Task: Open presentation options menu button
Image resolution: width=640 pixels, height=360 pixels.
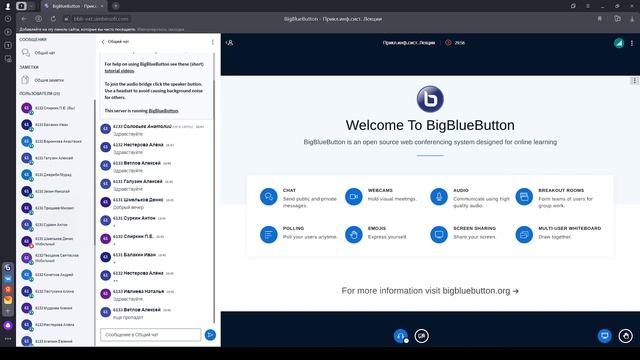Action: pyautogui.click(x=634, y=80)
